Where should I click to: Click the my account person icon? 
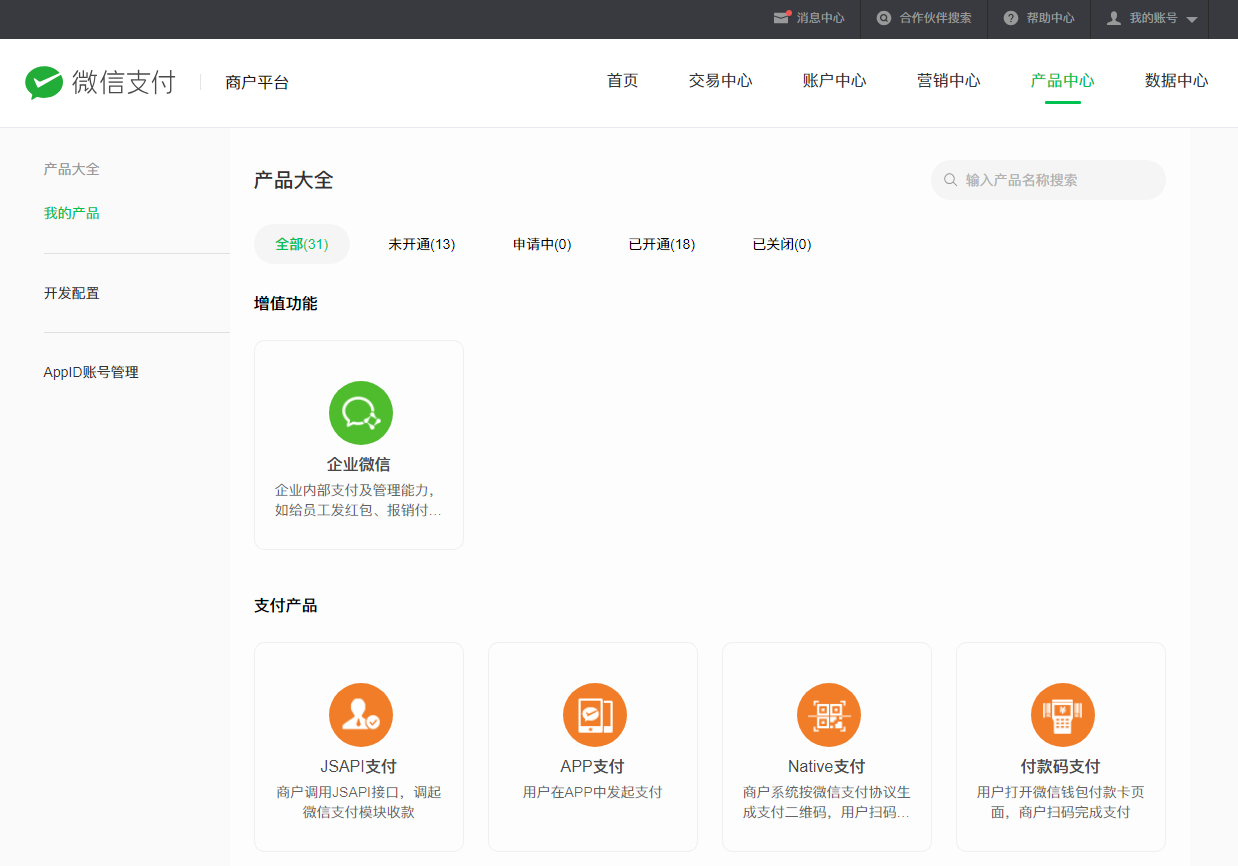(x=1113, y=18)
